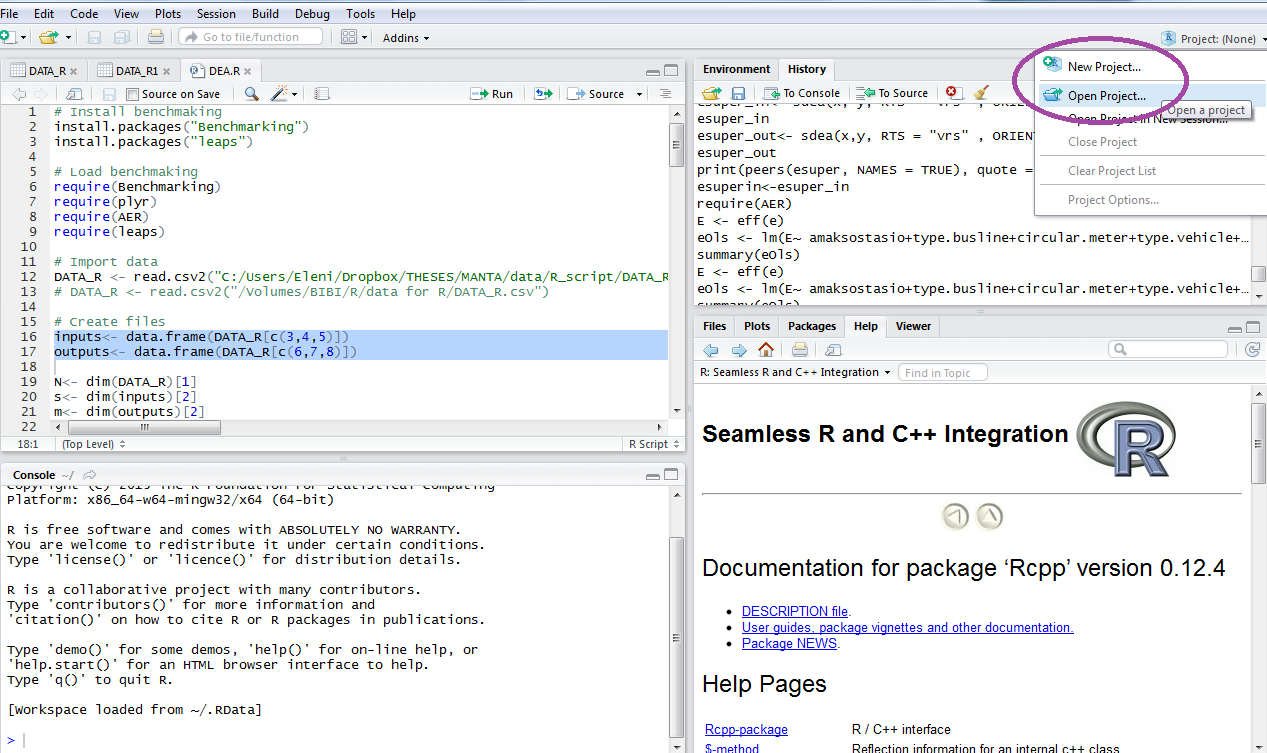
Task: Open the New File dropdown arrow
Action: (22, 38)
